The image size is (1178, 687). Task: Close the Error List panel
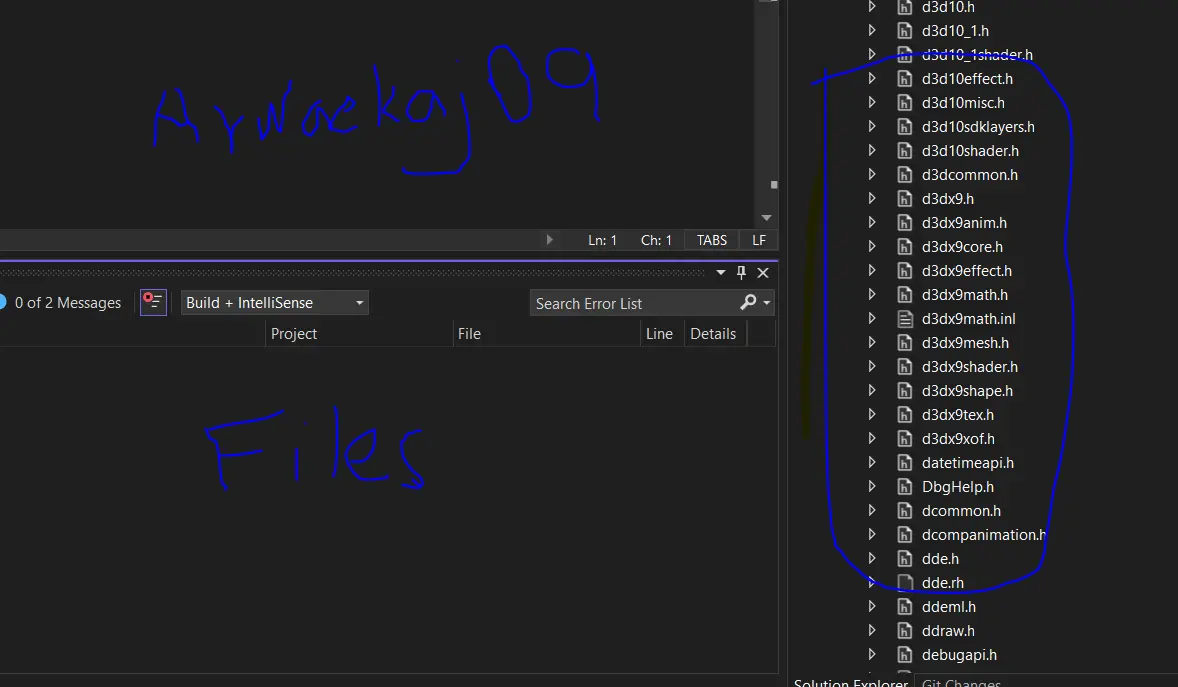(763, 273)
